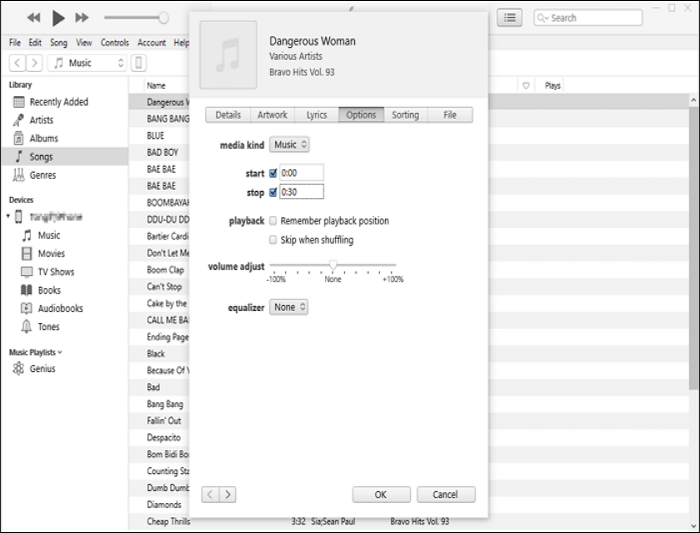Open the media kind dropdown

[x=290, y=145]
